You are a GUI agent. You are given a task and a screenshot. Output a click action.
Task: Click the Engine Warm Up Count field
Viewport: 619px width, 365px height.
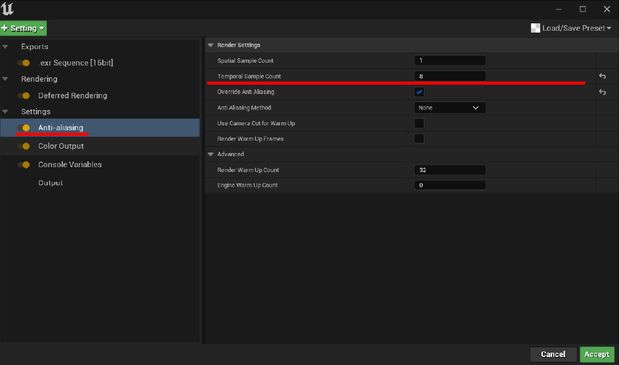(450, 185)
